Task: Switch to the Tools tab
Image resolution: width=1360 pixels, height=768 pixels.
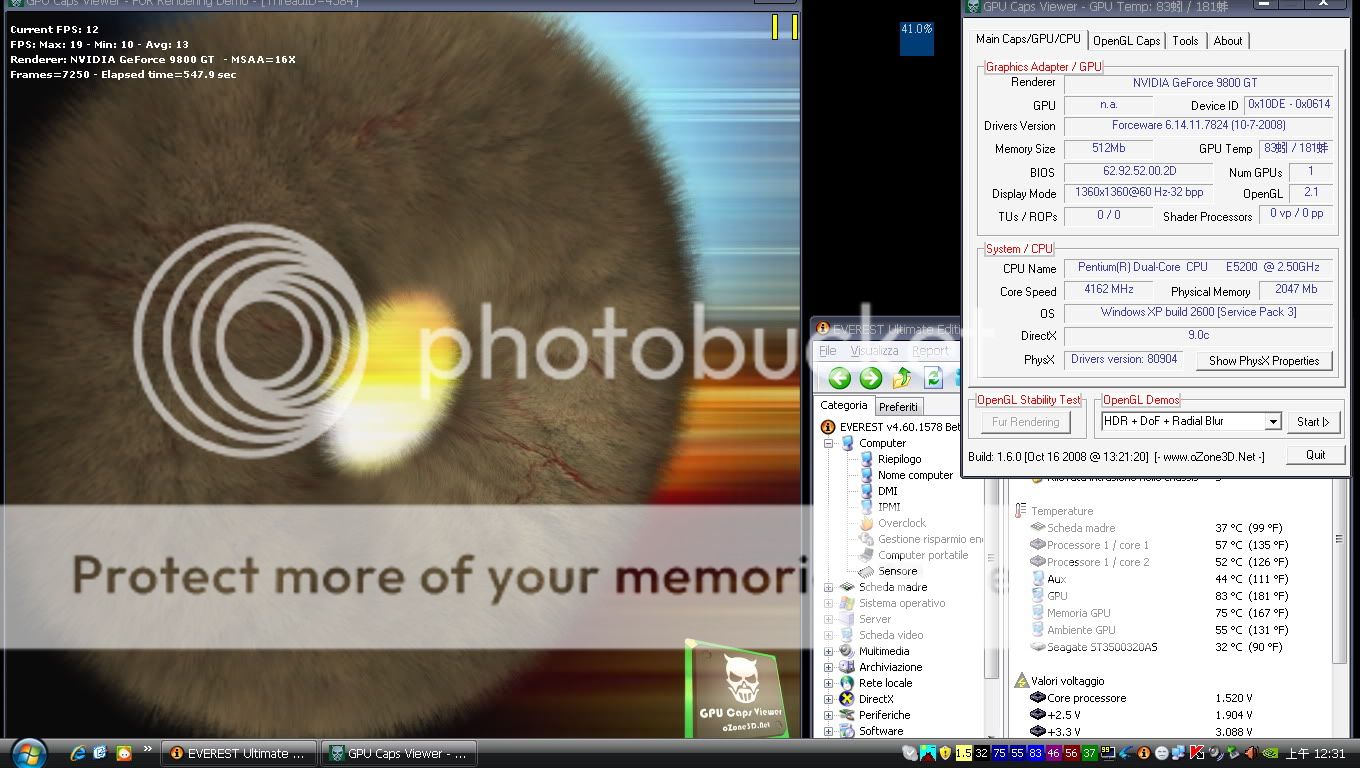Action: point(1185,41)
